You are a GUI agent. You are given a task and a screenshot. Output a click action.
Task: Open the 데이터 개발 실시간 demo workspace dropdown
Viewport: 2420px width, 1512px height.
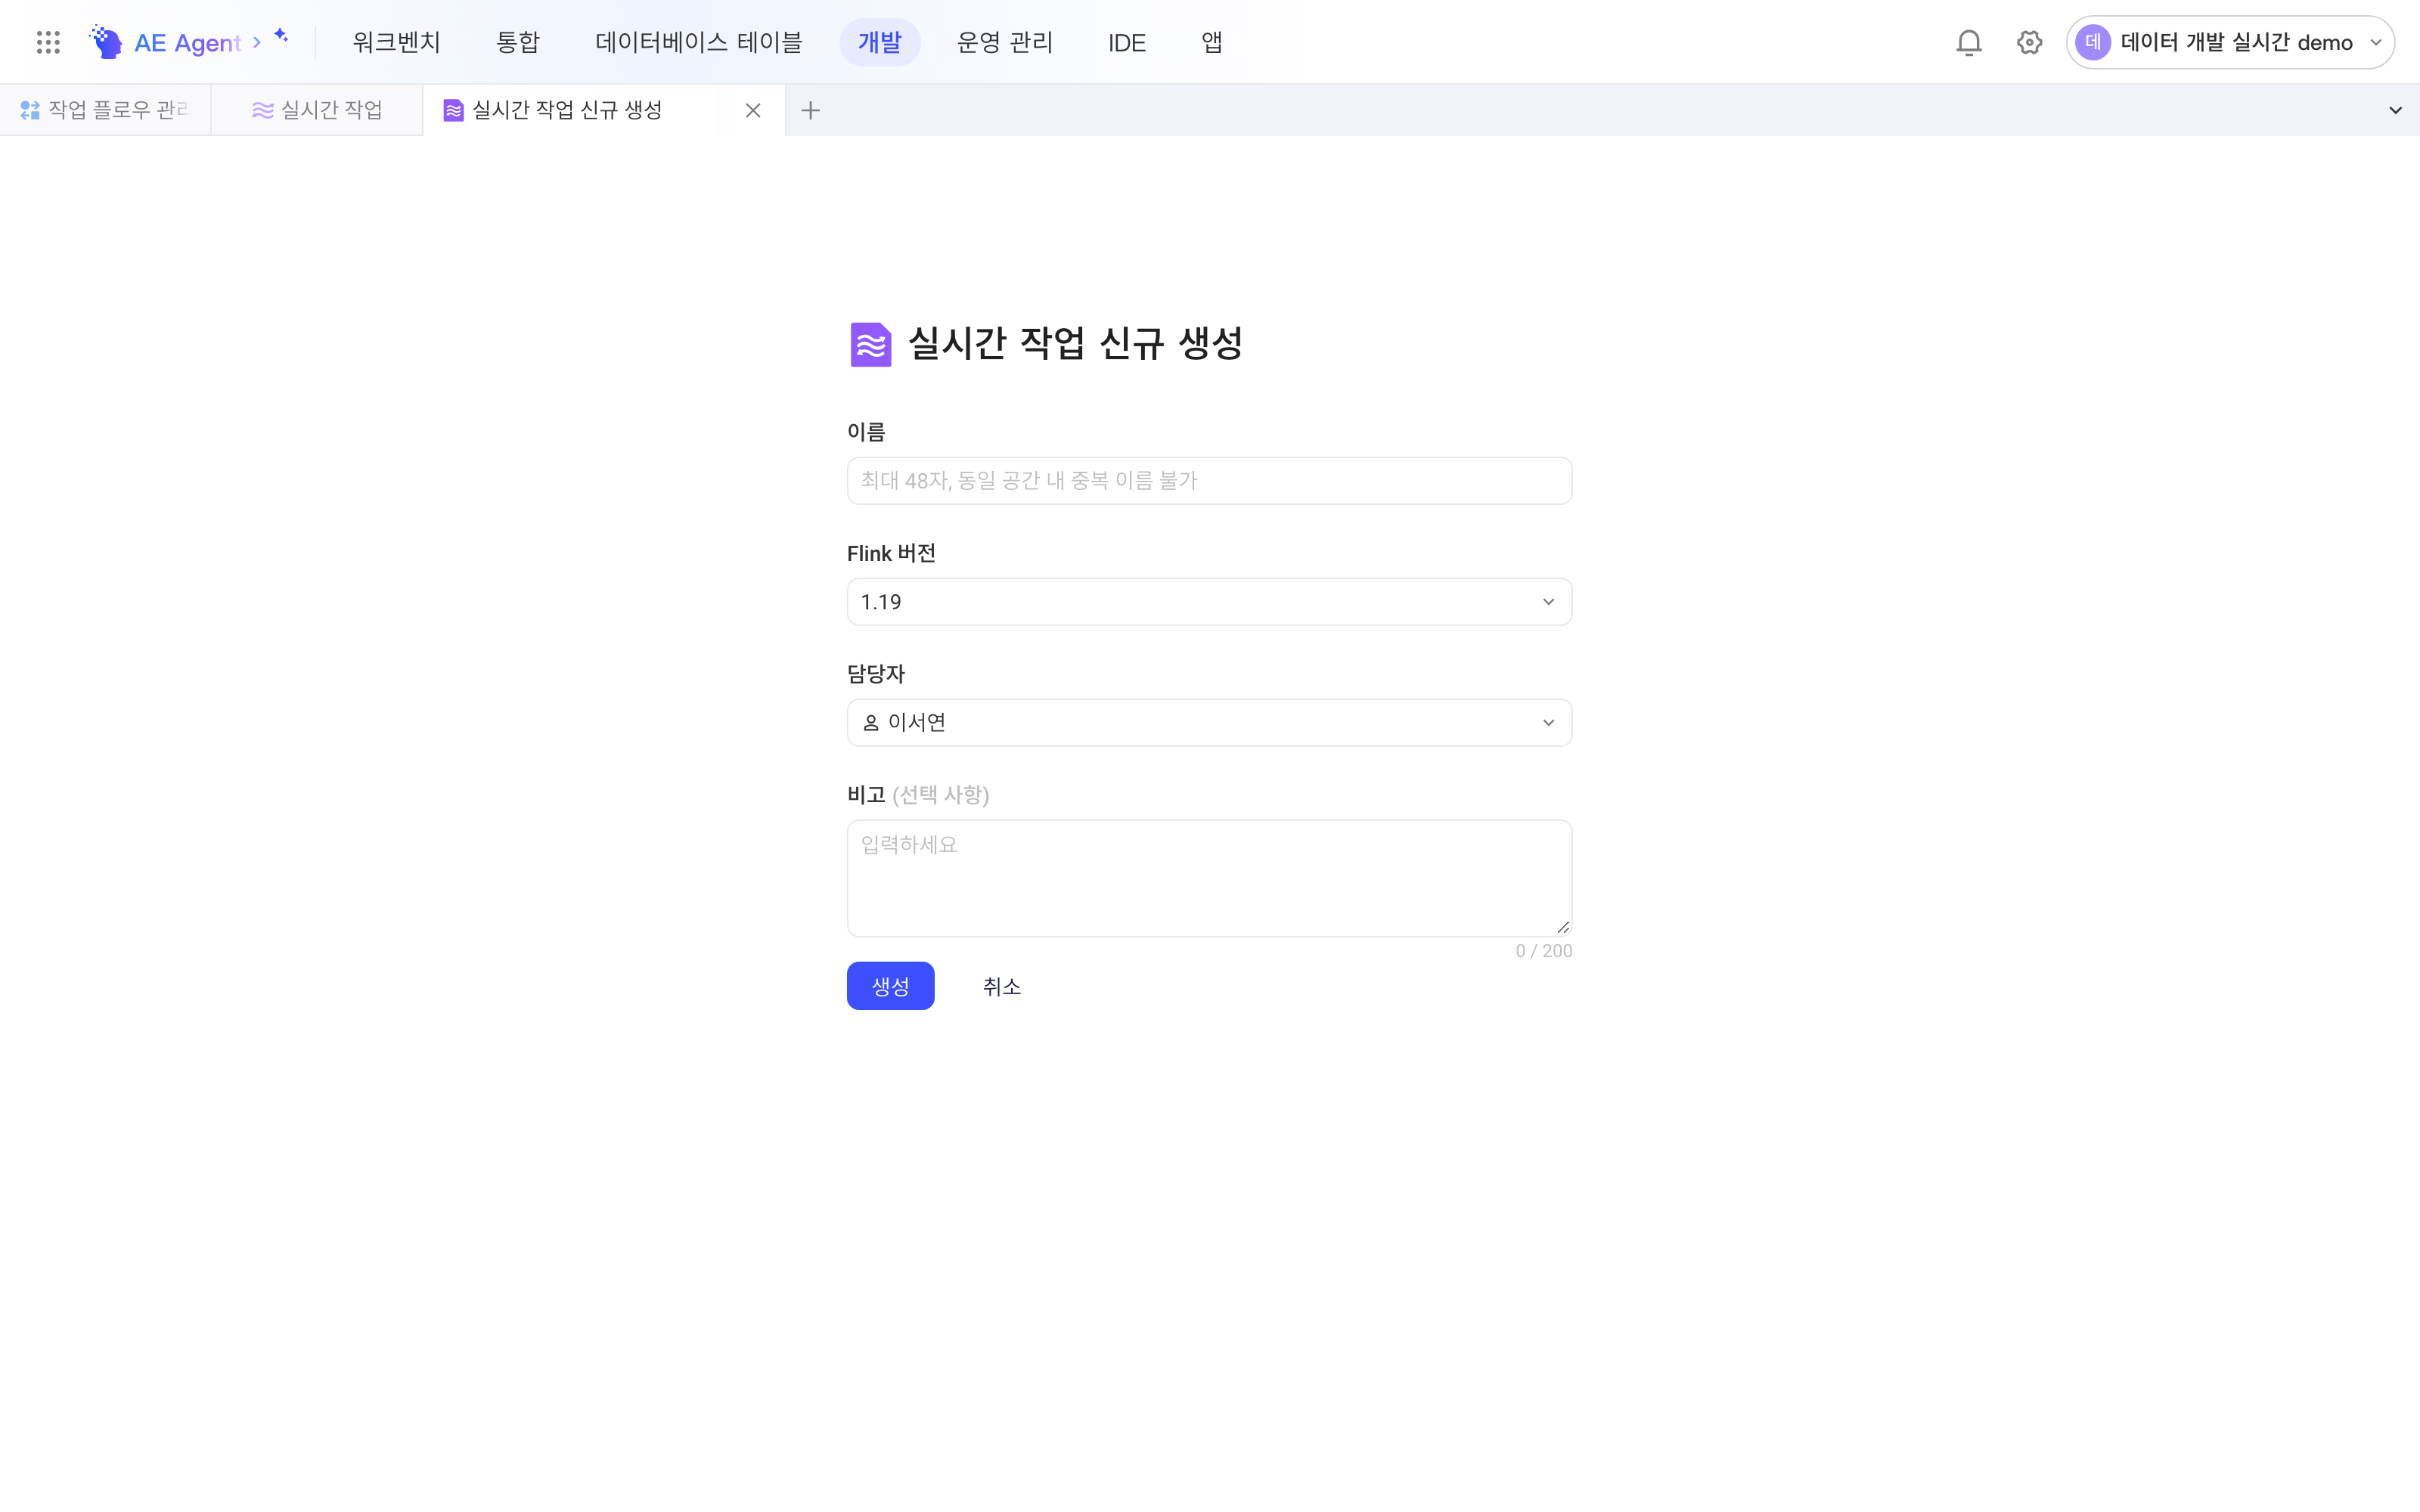click(2230, 42)
